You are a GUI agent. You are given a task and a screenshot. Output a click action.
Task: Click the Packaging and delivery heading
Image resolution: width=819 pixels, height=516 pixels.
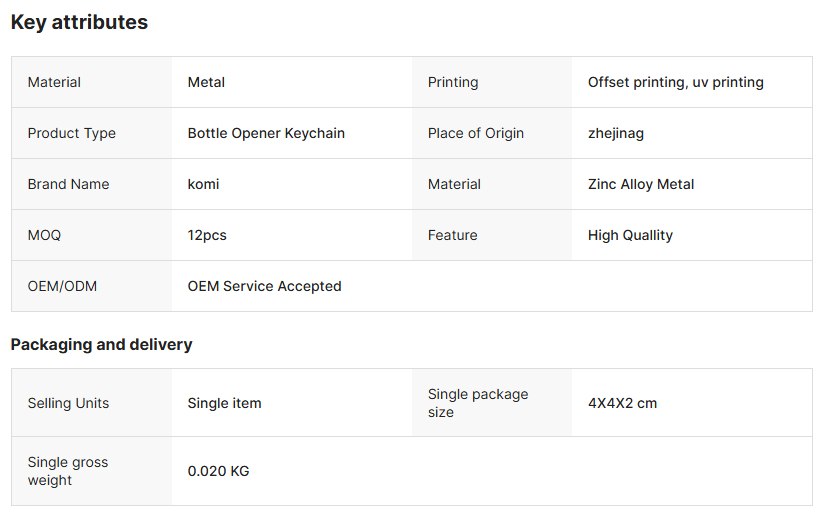pyautogui.click(x=101, y=344)
